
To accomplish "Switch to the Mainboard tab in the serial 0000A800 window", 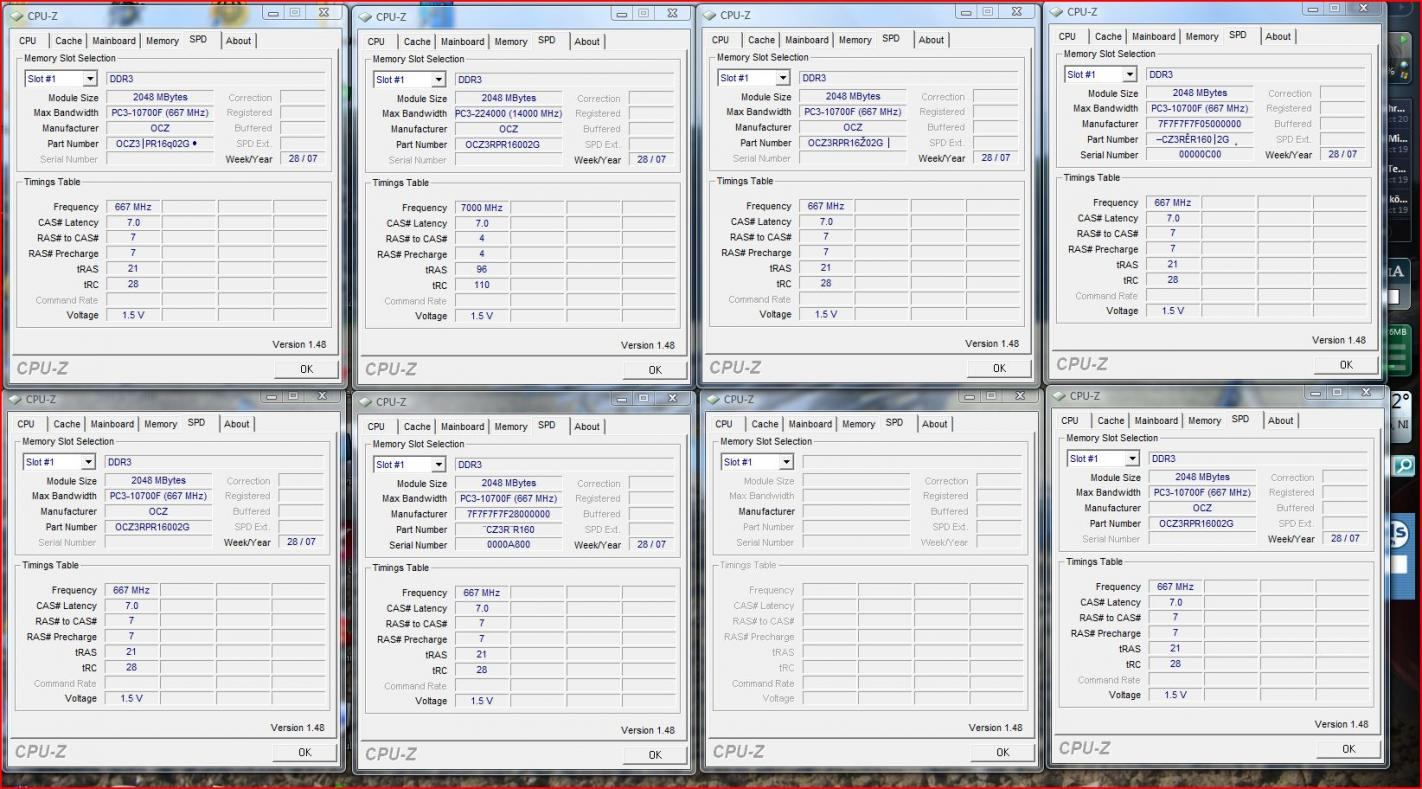I will (462, 427).
